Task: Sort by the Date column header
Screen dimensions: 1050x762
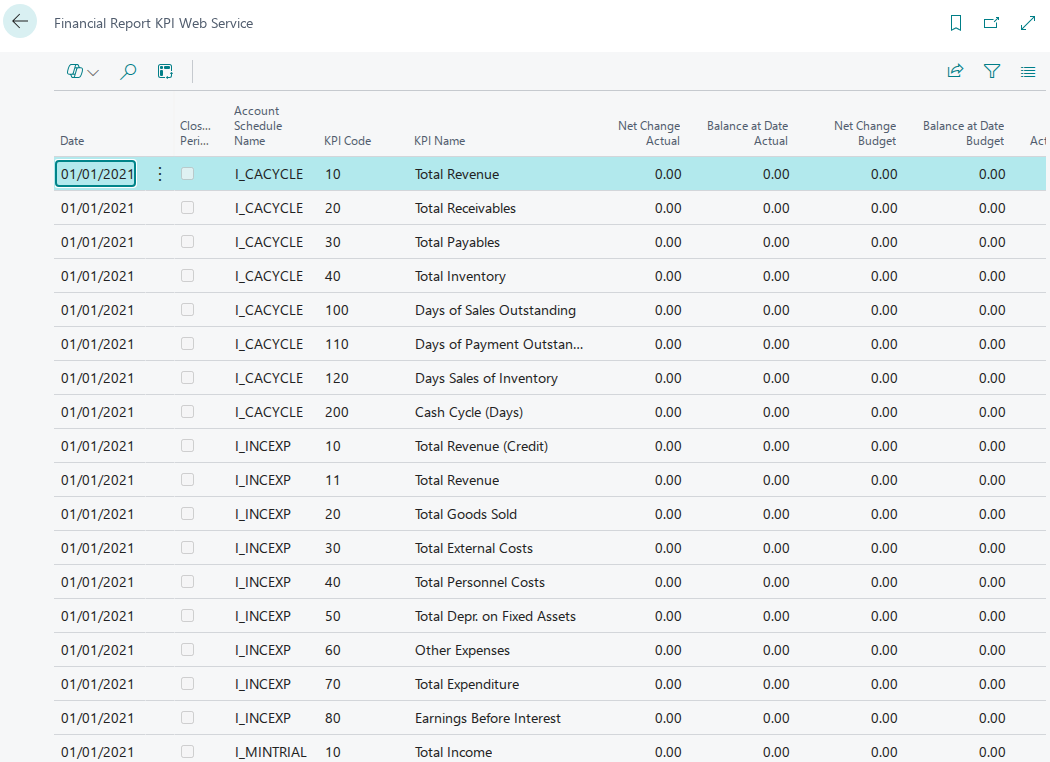Action: (72, 141)
